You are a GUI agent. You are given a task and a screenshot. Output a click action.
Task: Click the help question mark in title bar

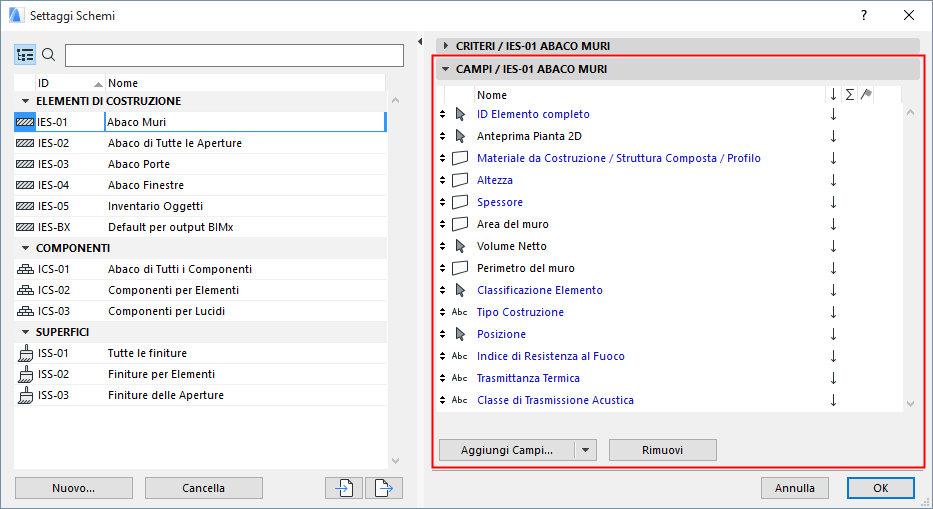point(864,15)
